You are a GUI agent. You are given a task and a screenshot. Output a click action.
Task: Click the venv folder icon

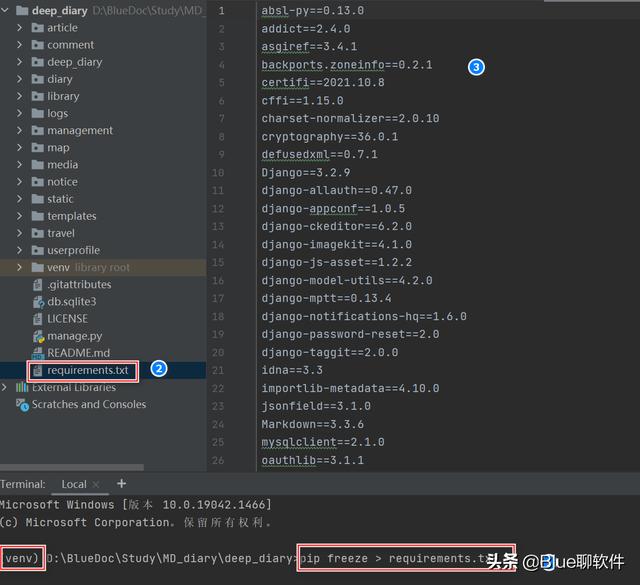coord(38,267)
